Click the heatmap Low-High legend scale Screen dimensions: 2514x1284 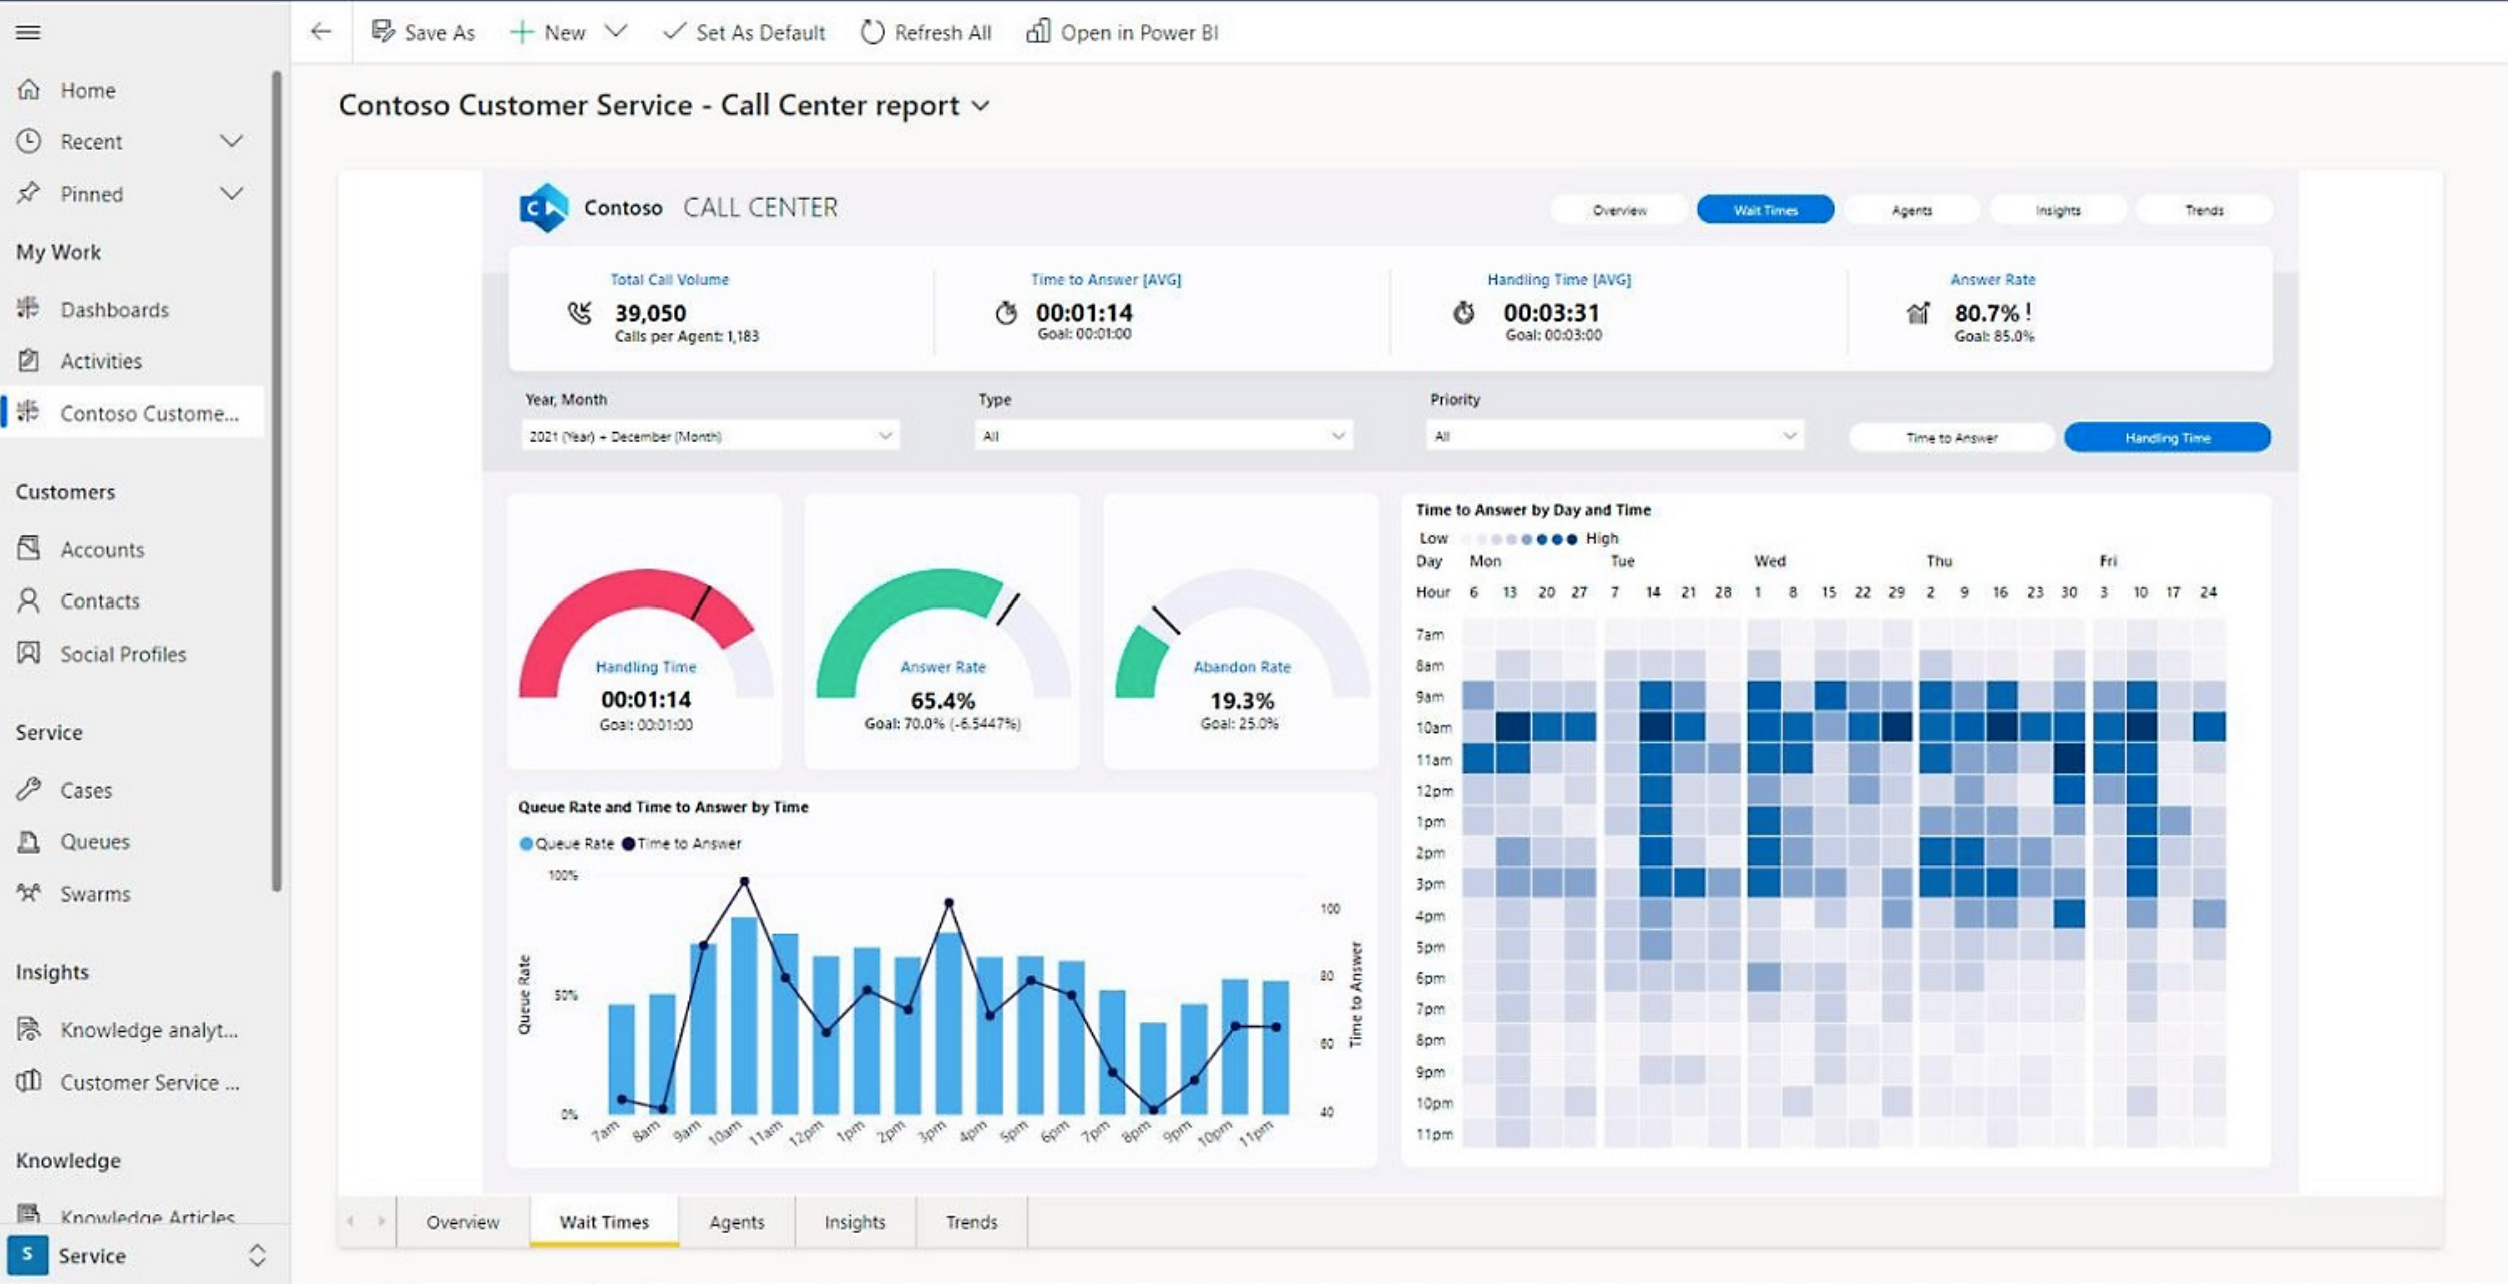(1520, 539)
